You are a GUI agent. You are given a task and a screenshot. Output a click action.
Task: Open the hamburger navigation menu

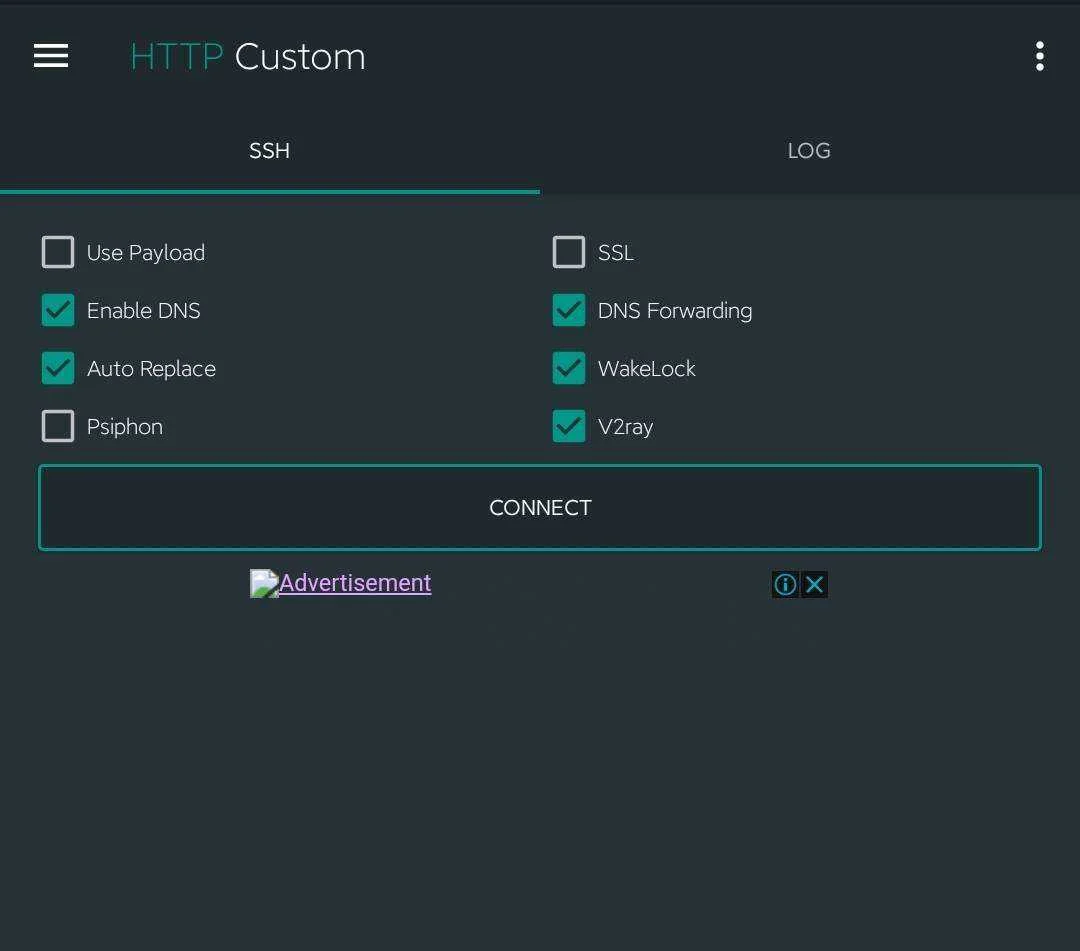pos(51,56)
